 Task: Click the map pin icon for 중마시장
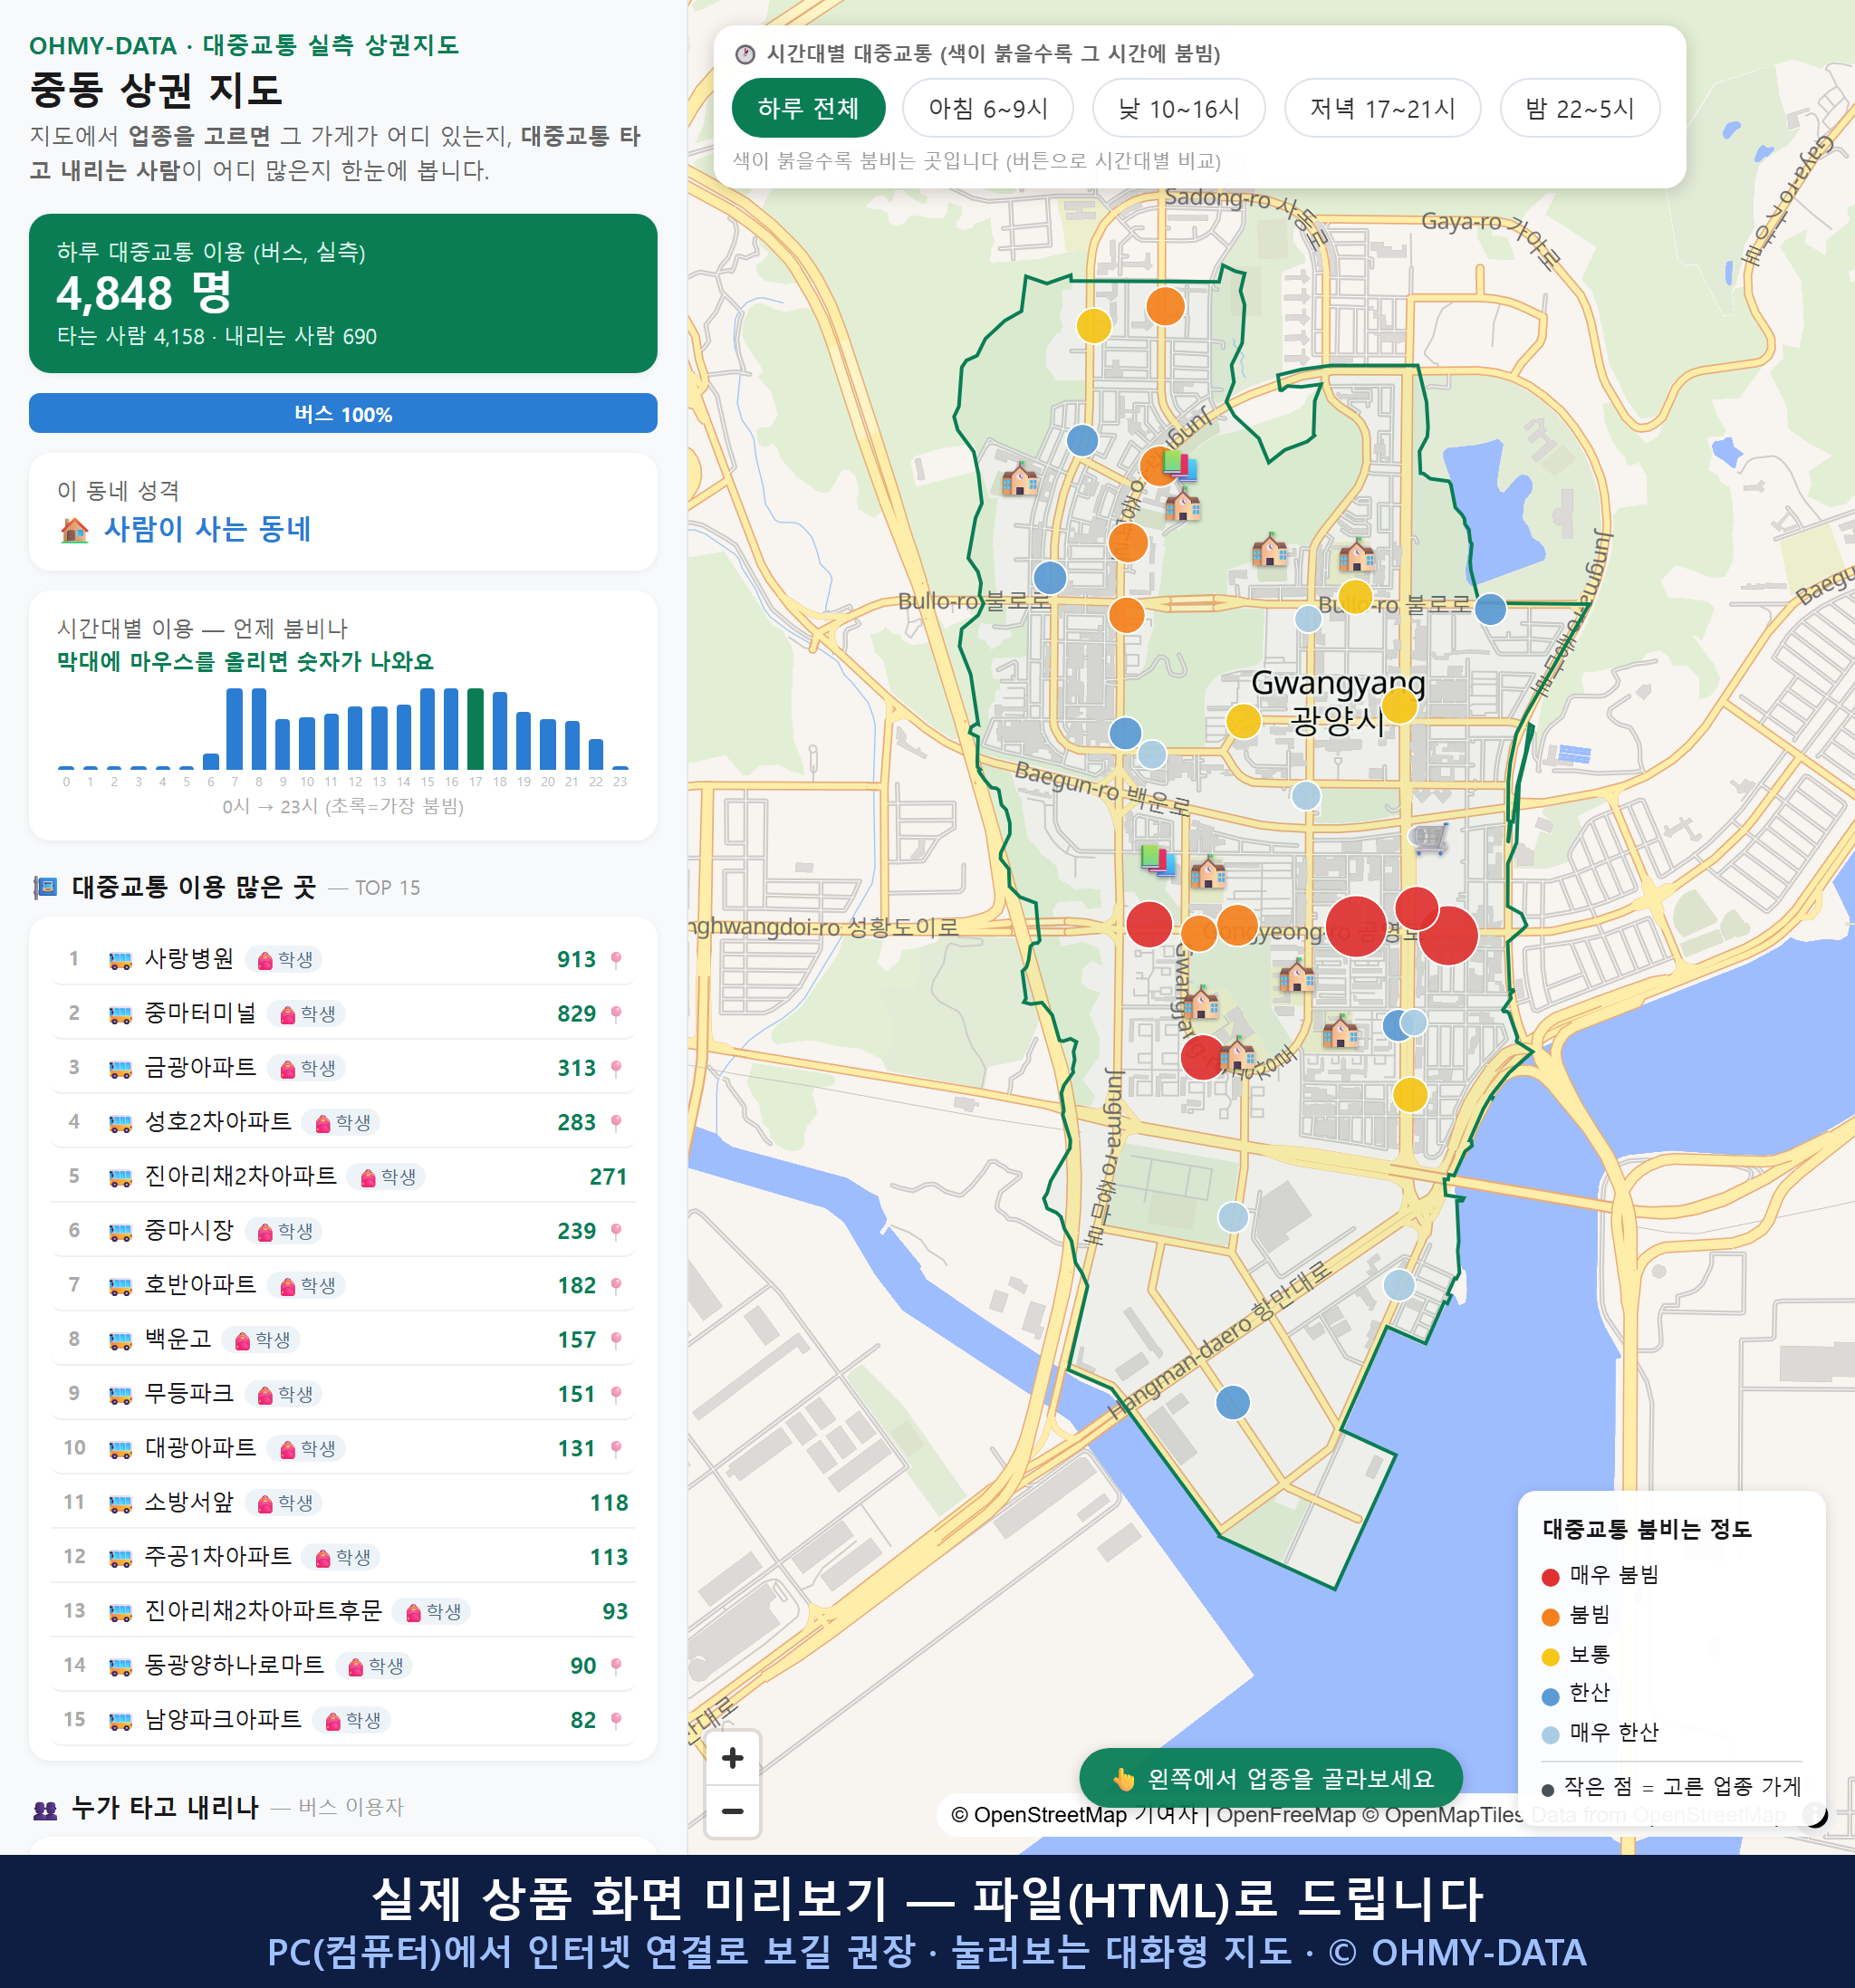tap(616, 1231)
